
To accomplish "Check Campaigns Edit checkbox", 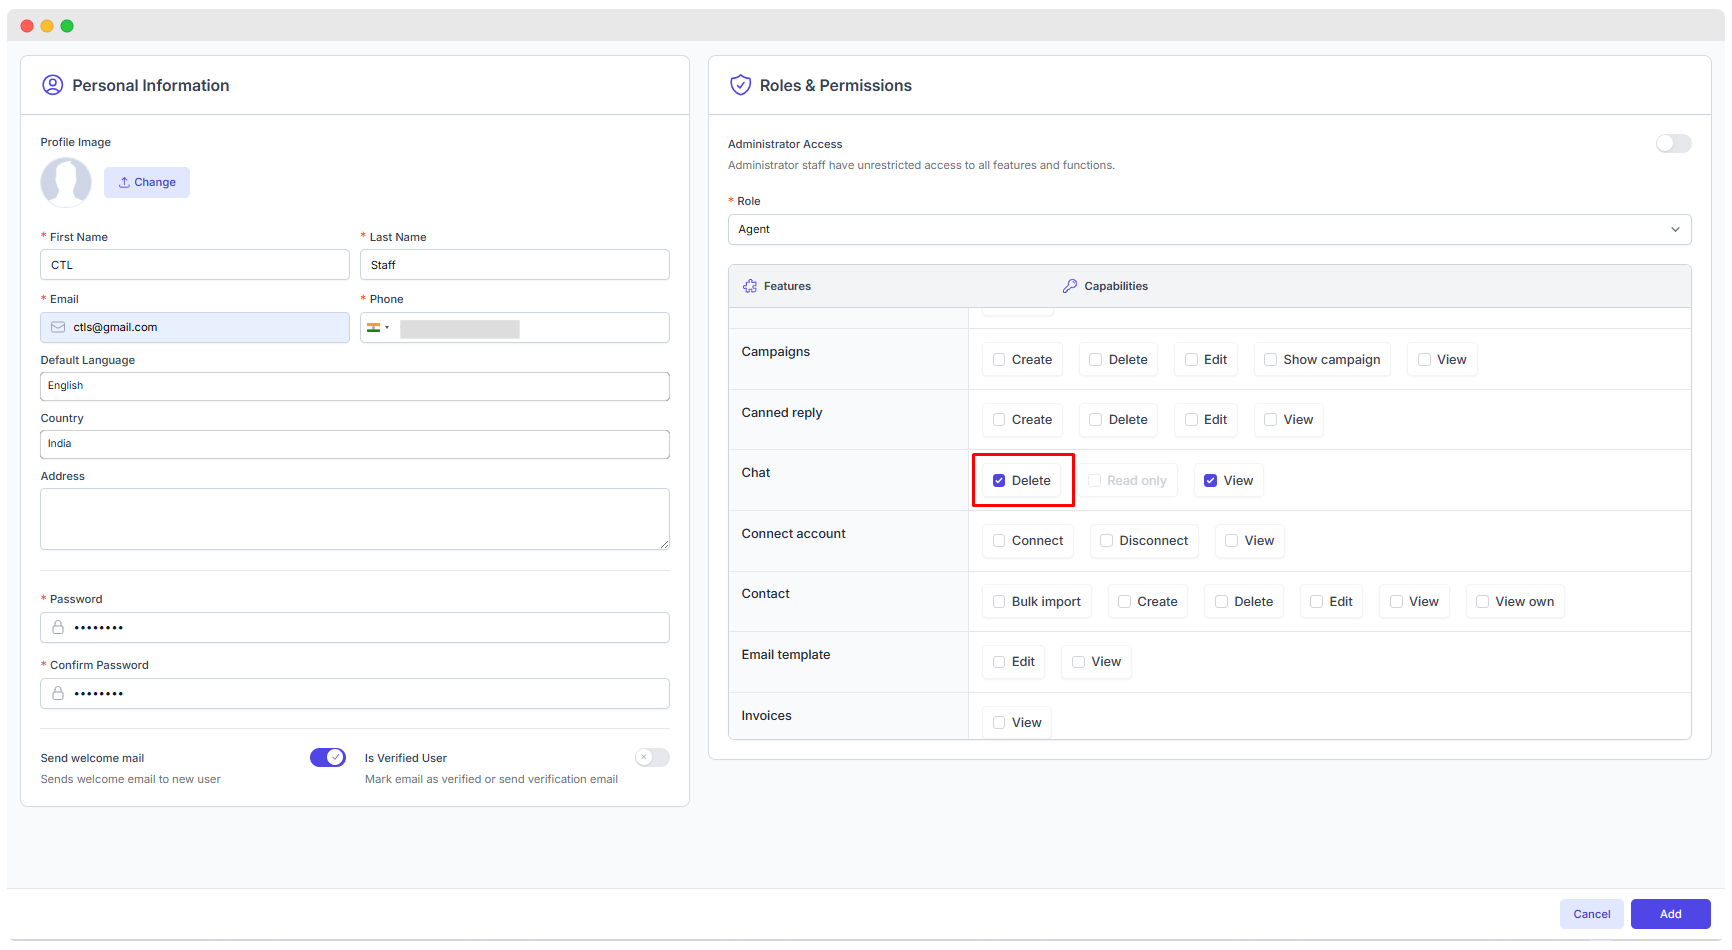I will [x=1191, y=360].
